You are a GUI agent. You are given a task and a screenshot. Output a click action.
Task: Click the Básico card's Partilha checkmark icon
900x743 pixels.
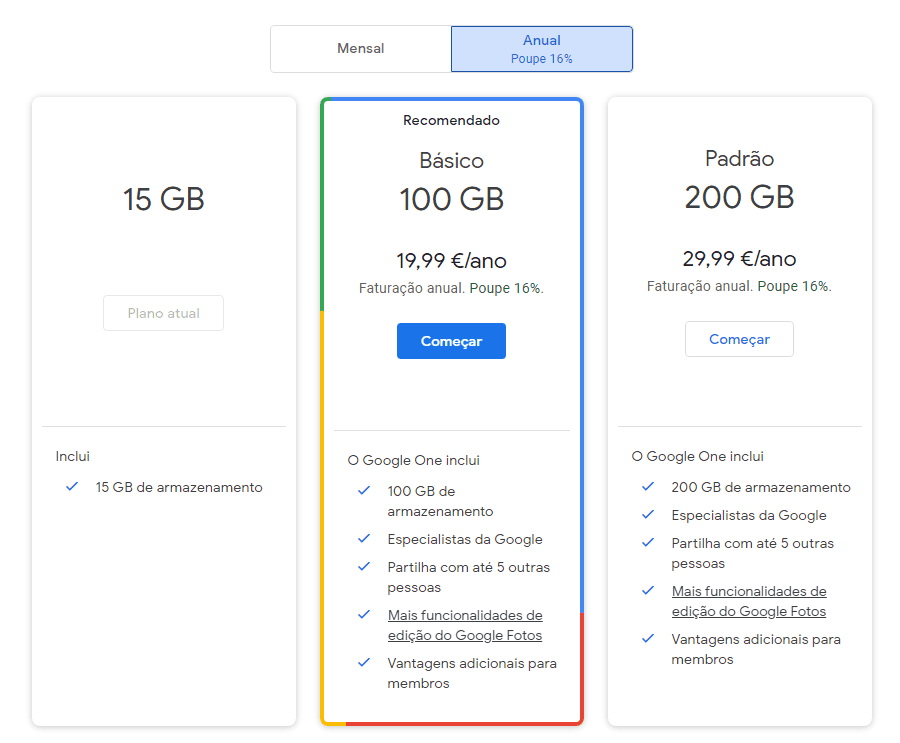point(364,567)
